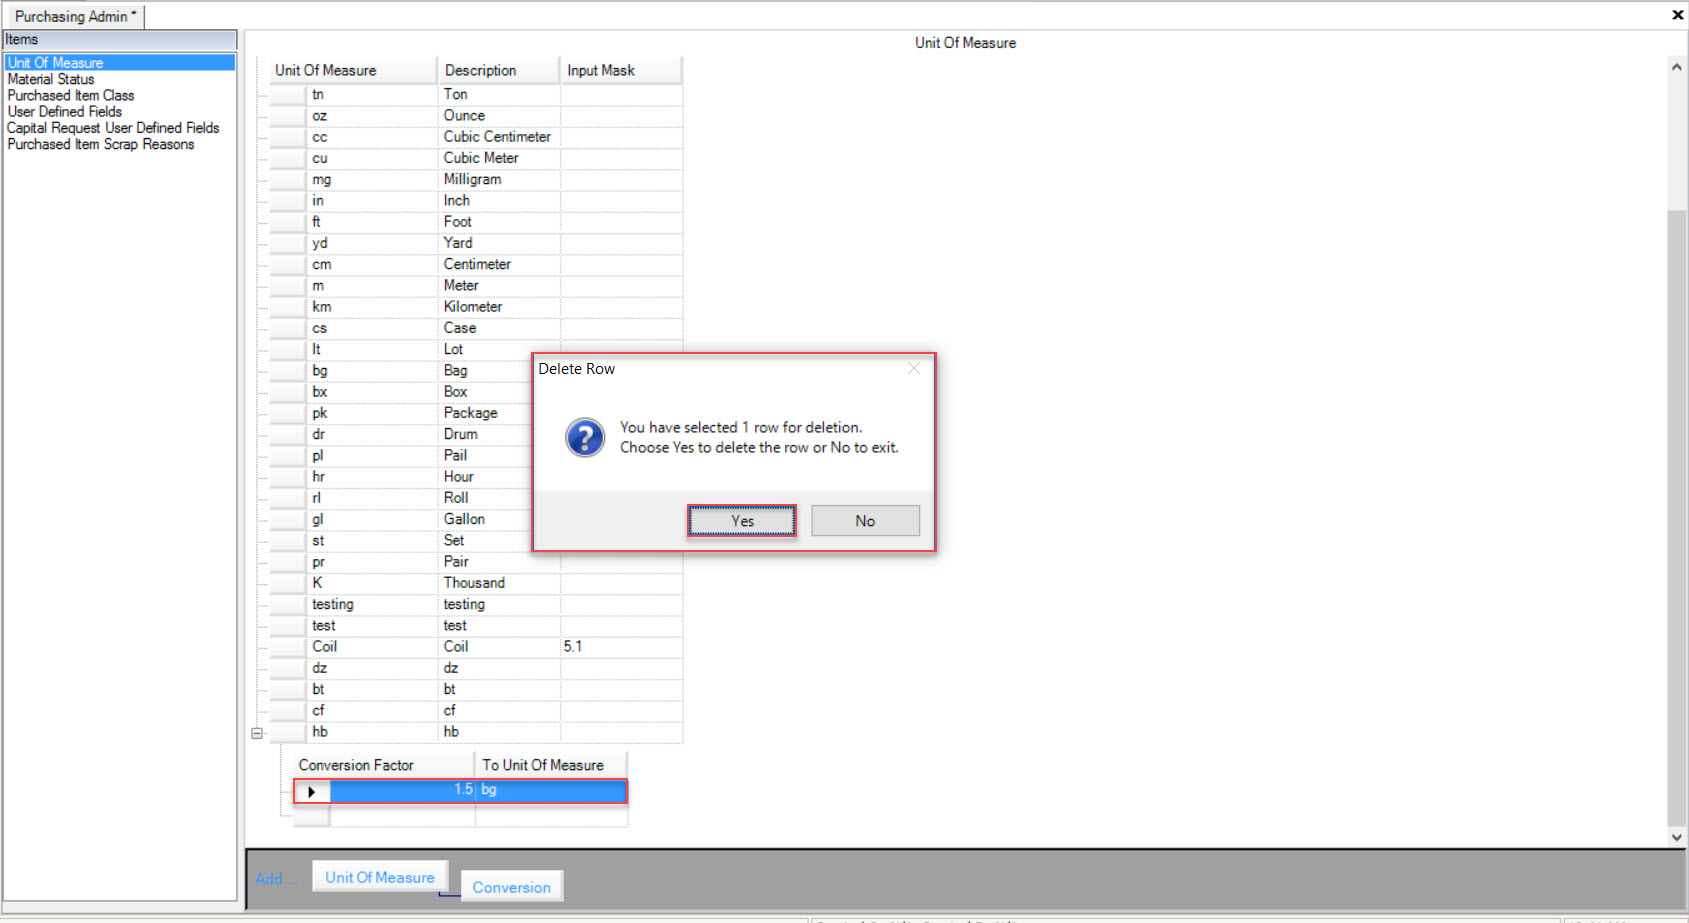Open Purchased Item Class item
This screenshot has width=1689, height=923.
coord(71,95)
